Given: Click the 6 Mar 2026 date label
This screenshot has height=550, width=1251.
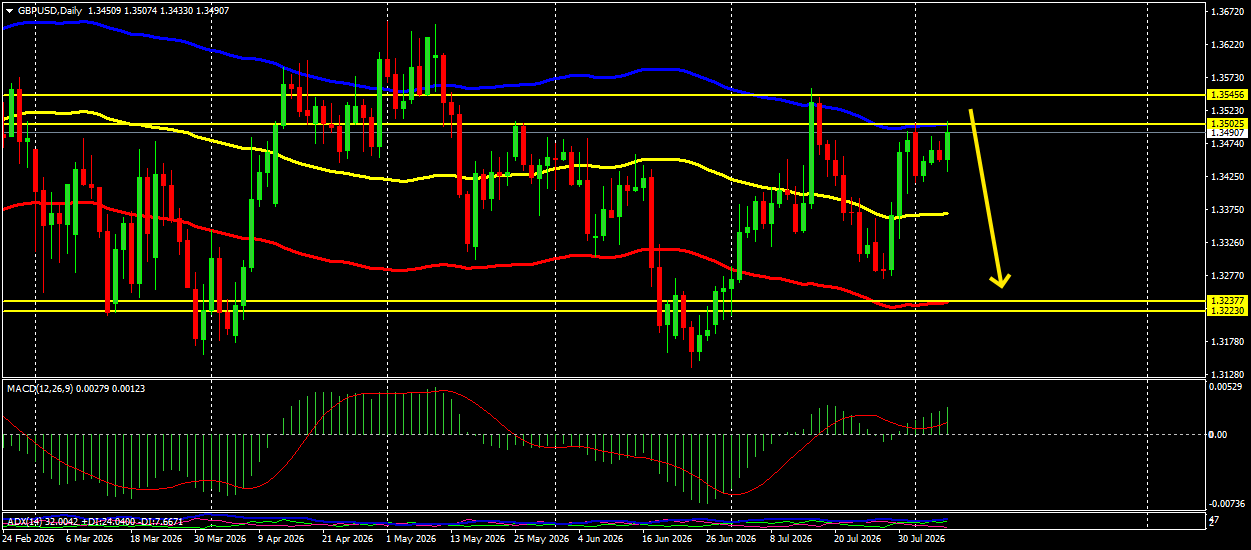Looking at the screenshot, I should click(x=90, y=538).
